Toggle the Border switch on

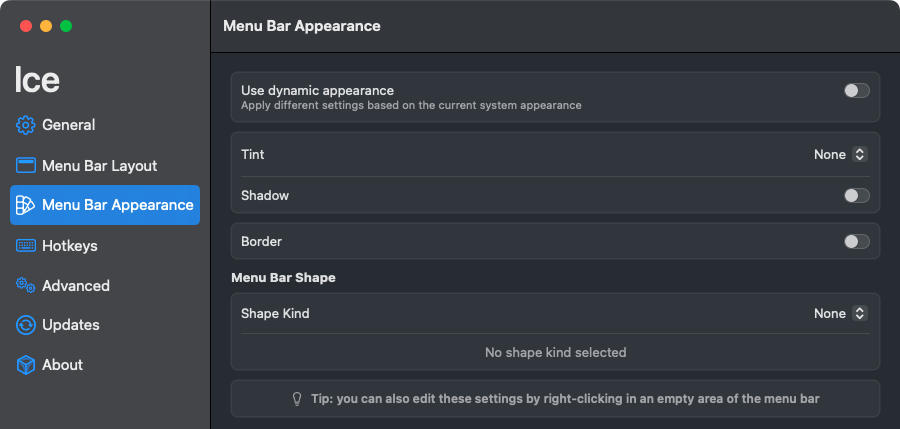point(856,241)
